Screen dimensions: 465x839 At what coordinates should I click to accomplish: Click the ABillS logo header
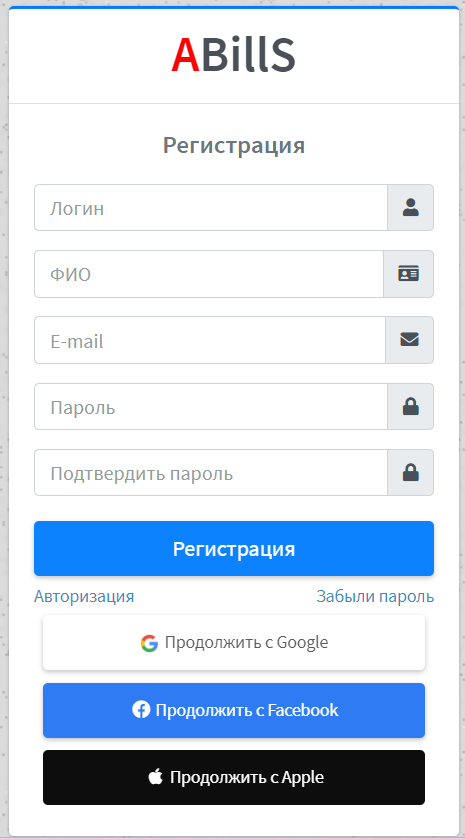233,55
